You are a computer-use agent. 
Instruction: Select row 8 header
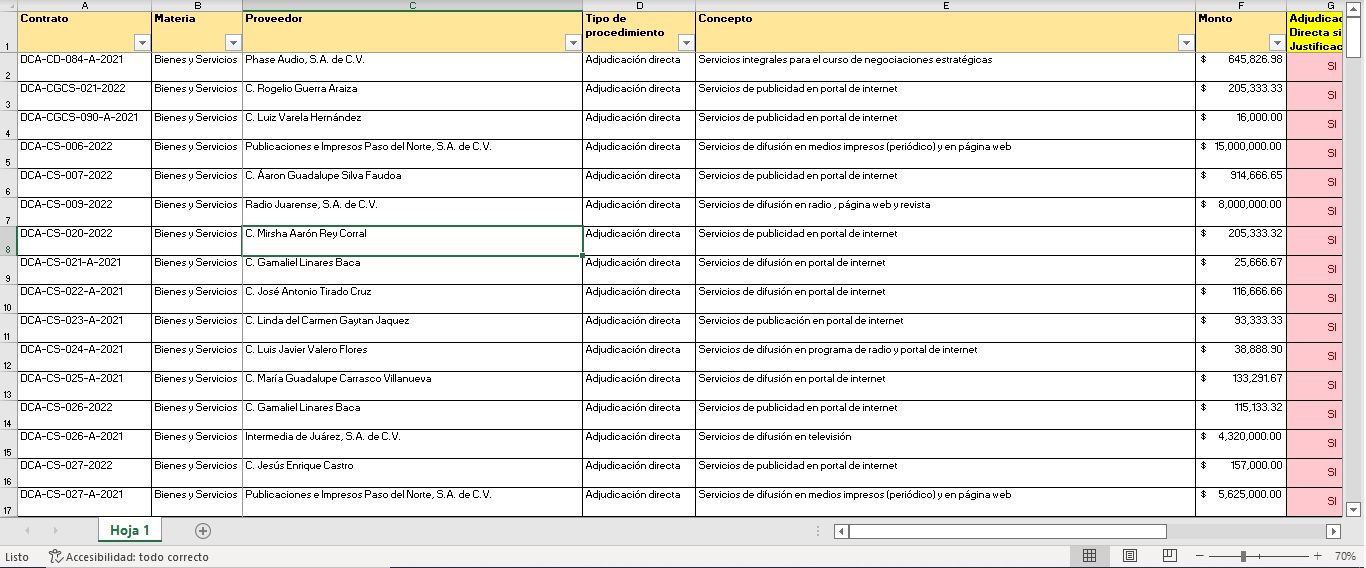tap(8, 241)
